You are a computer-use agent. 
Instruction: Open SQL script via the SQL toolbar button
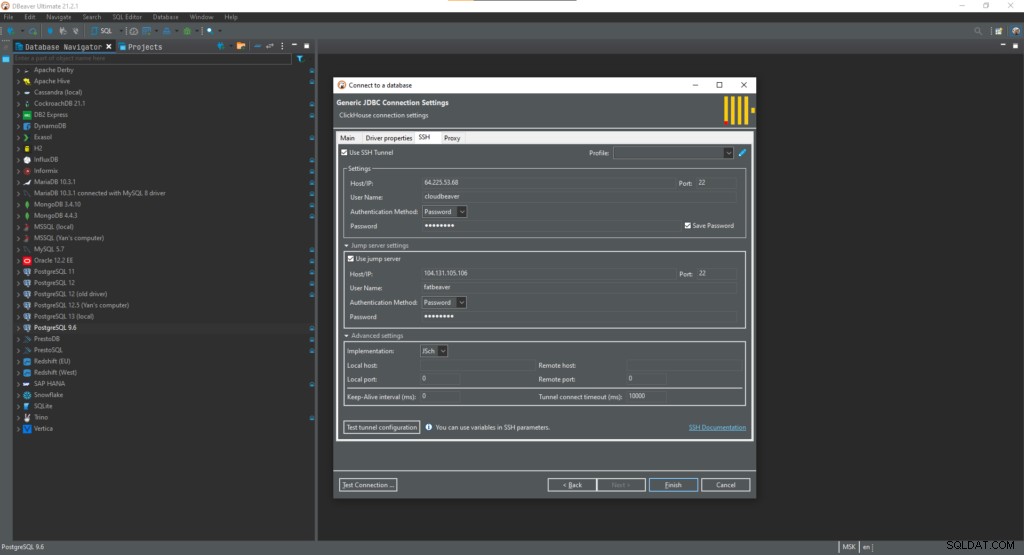pos(102,31)
